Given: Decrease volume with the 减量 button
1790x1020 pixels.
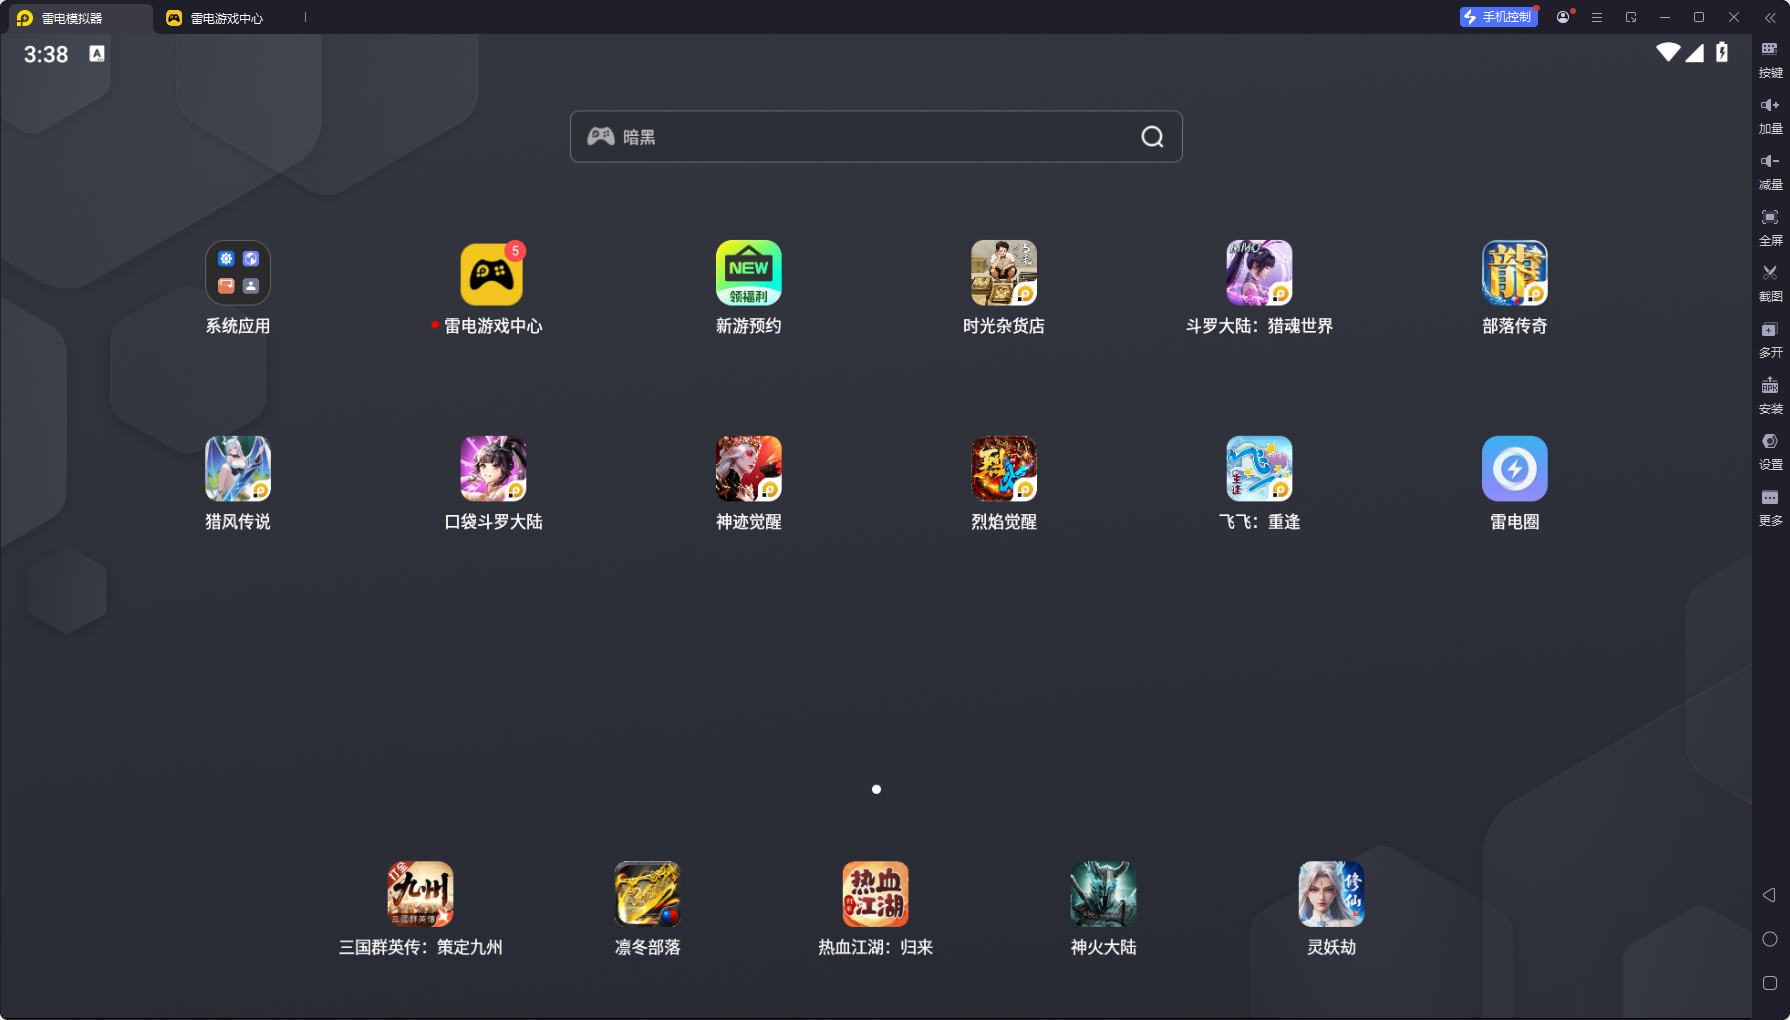Looking at the screenshot, I should pyautogui.click(x=1770, y=161).
